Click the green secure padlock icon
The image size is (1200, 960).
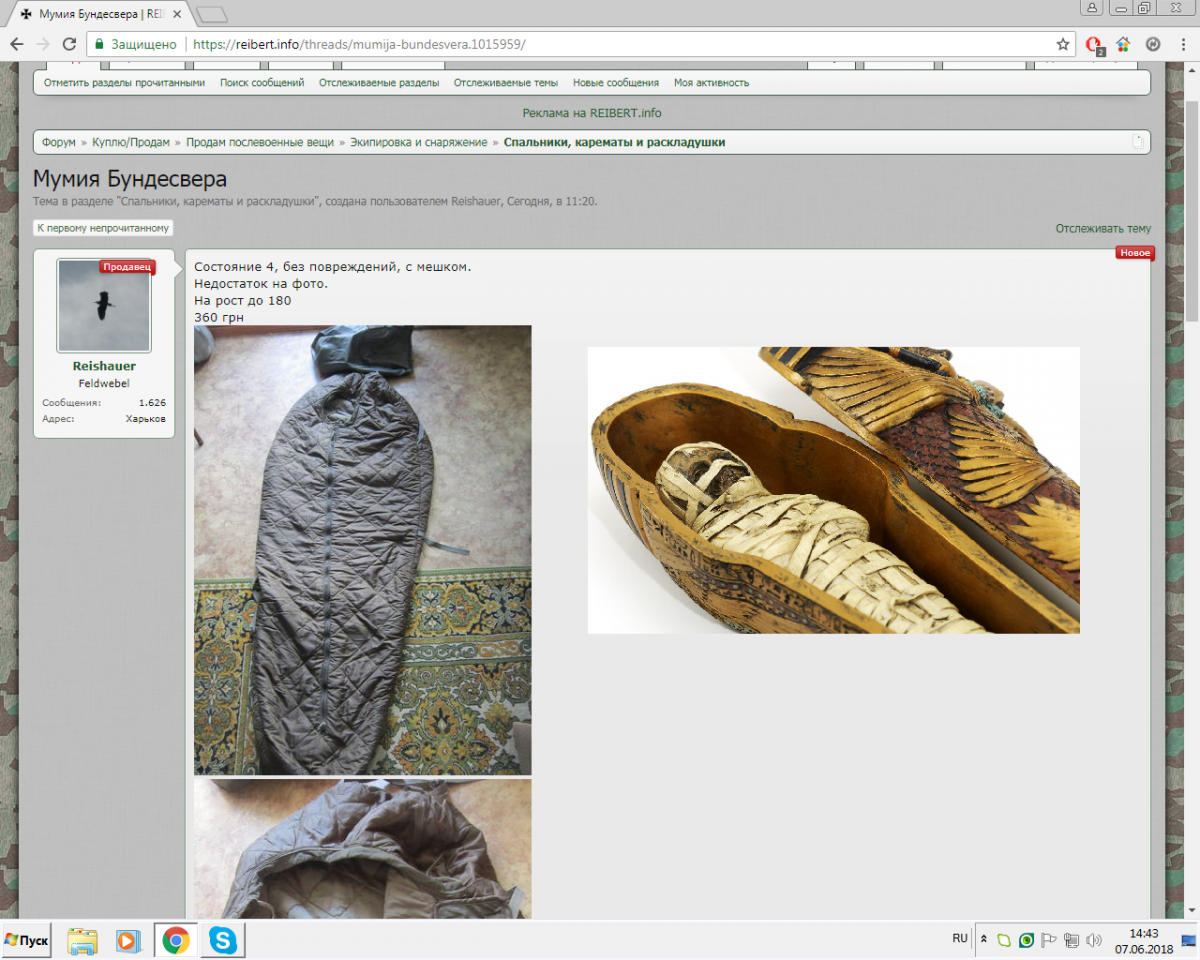coord(99,44)
